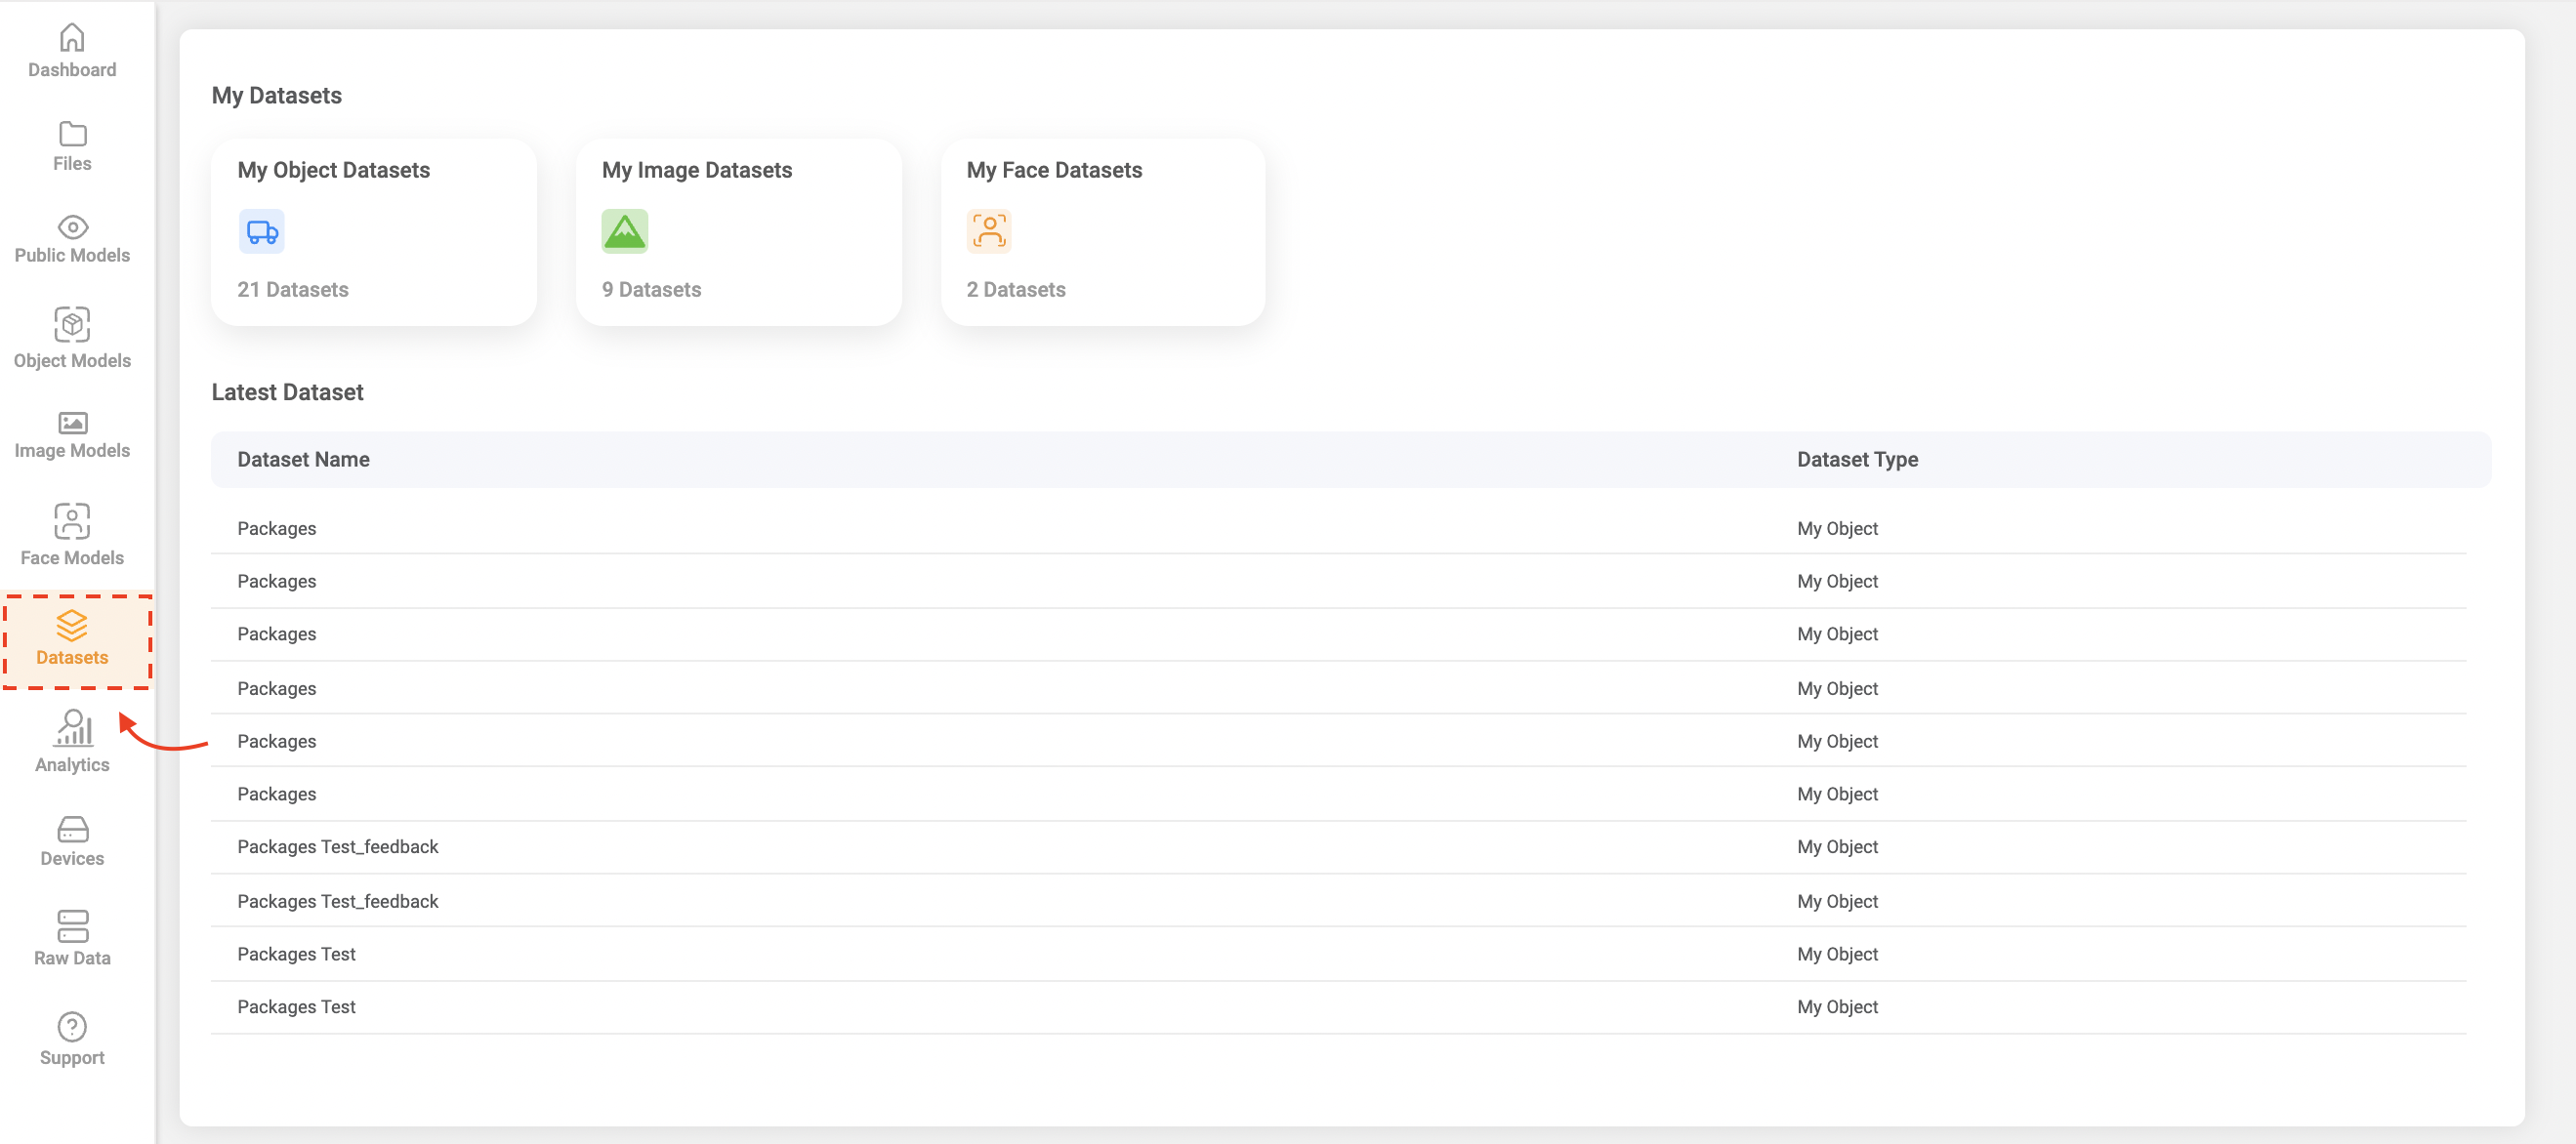Open Public Models eye icon
Screen dimensions: 2576x1144
pos(72,227)
